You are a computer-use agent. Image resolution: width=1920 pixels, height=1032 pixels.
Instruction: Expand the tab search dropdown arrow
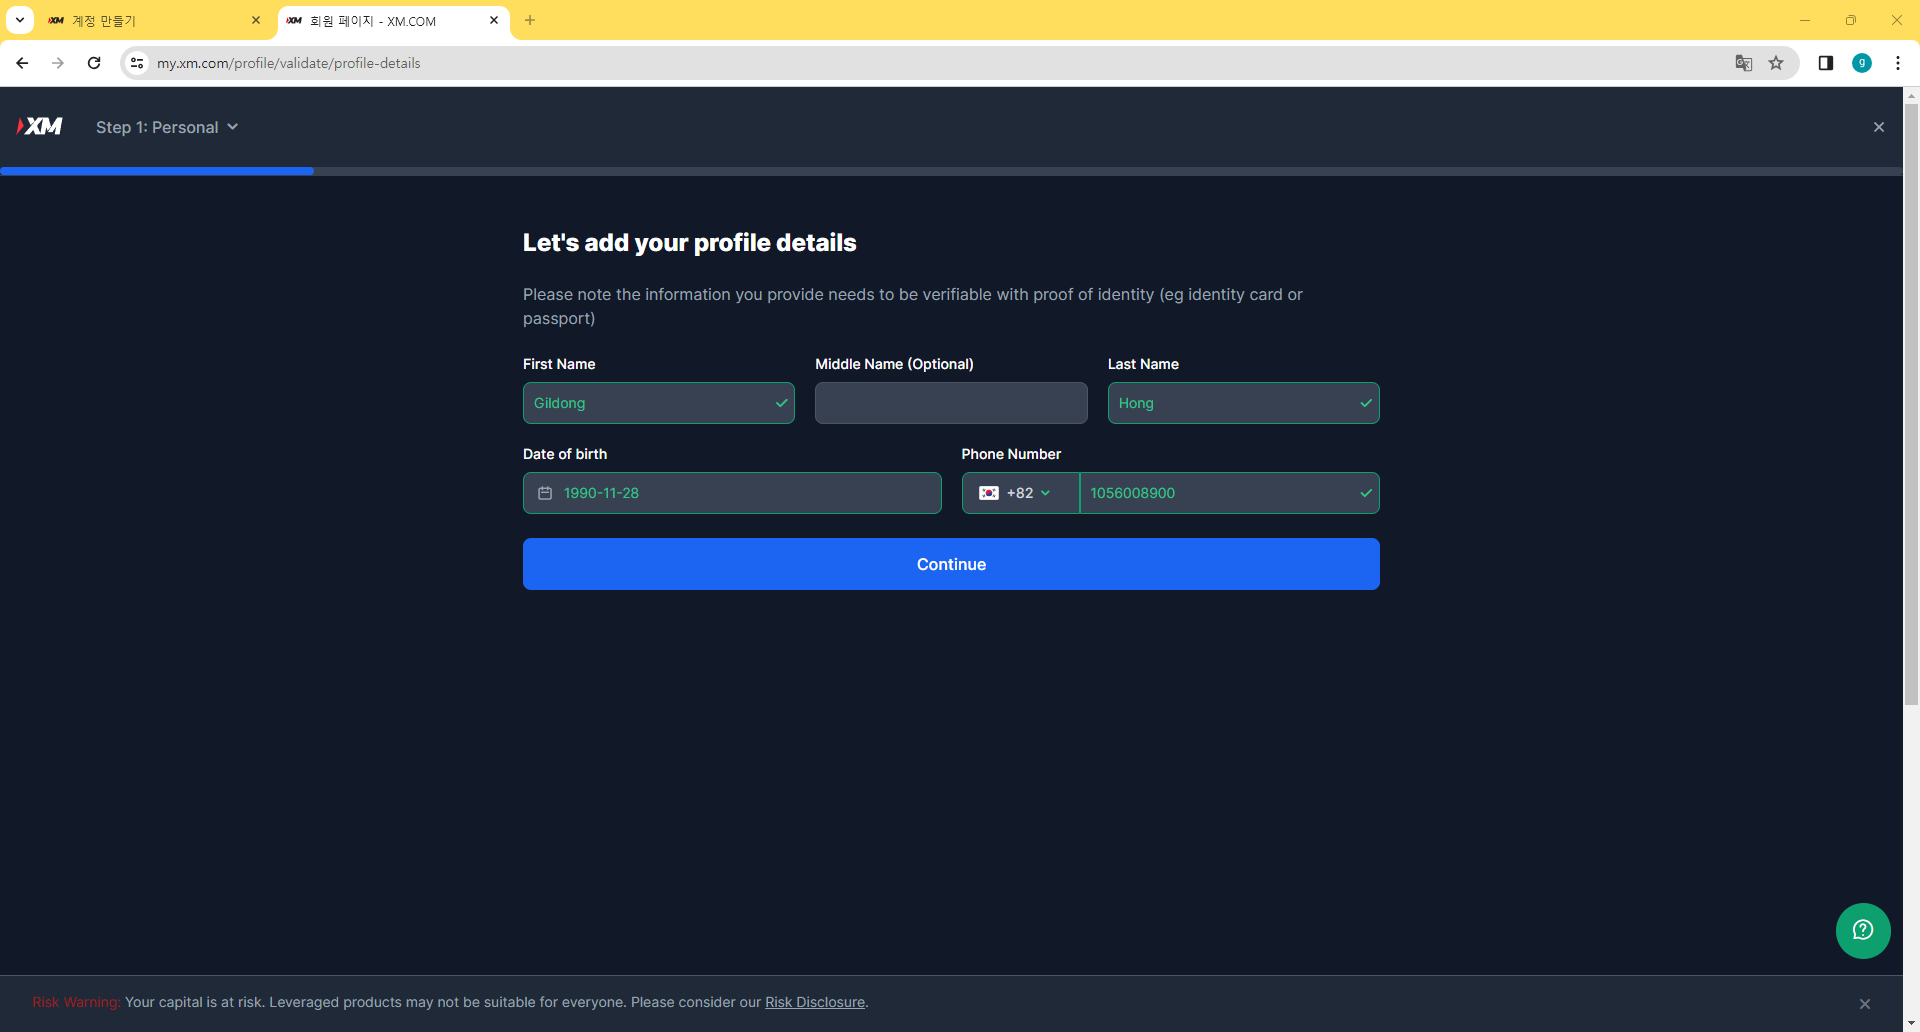[x=19, y=20]
